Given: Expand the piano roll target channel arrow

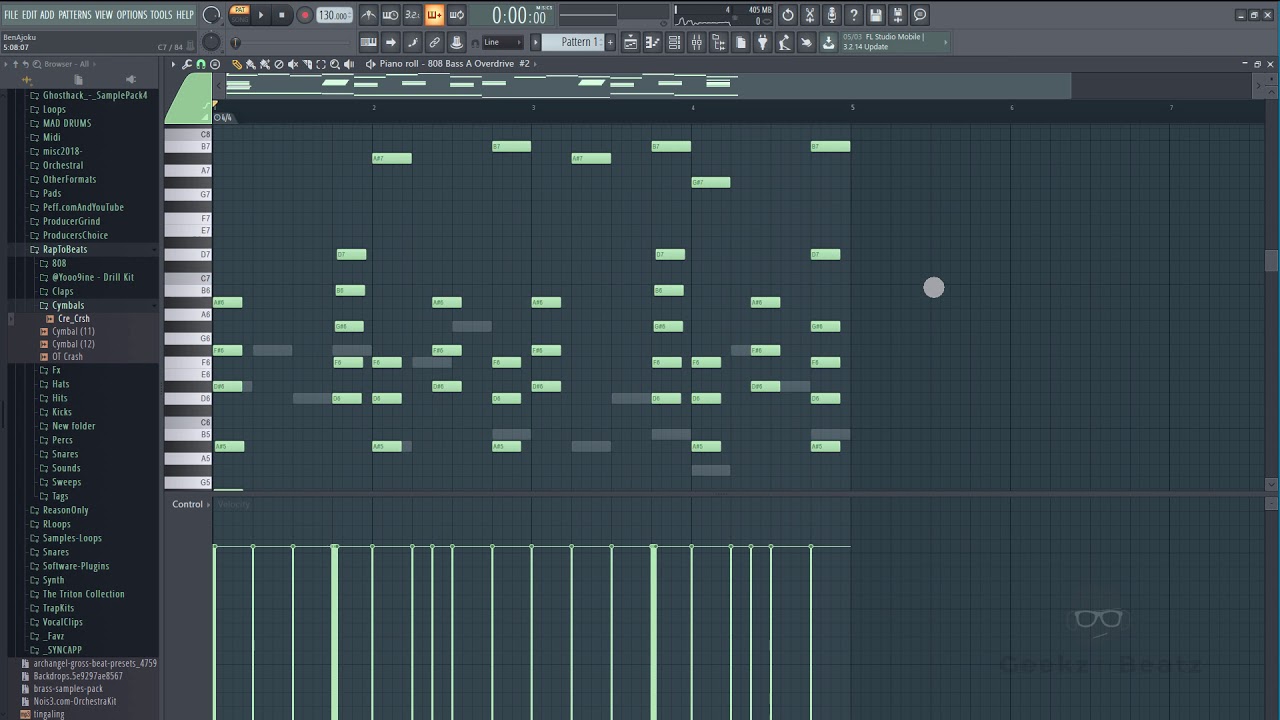Looking at the screenshot, I should click(535, 64).
